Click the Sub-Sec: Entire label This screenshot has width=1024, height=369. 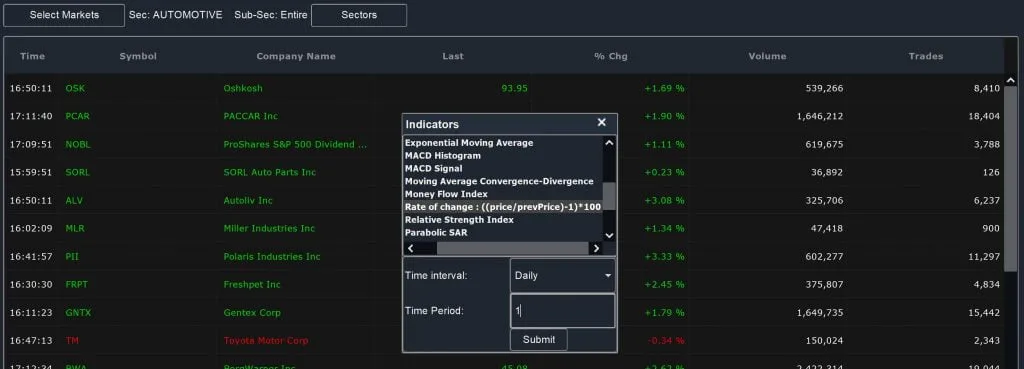pyautogui.click(x=270, y=15)
